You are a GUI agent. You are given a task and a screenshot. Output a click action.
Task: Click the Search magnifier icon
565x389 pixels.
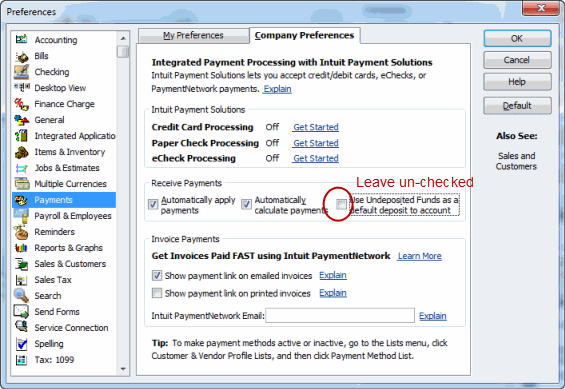tap(22, 295)
